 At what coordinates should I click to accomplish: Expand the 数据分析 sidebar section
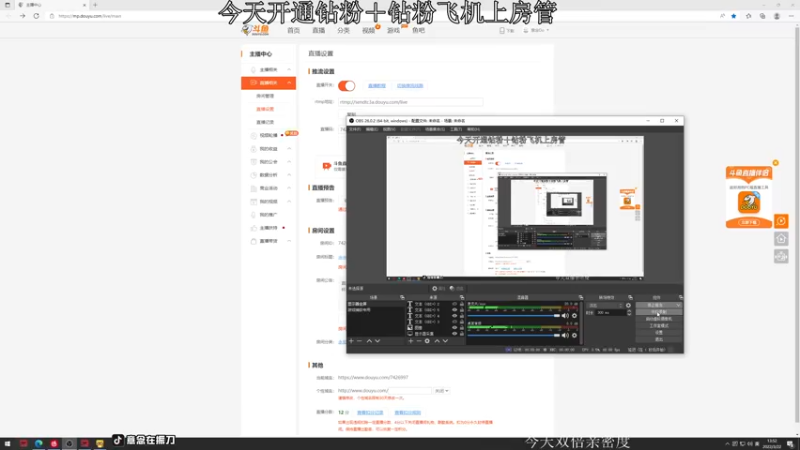pos(289,175)
